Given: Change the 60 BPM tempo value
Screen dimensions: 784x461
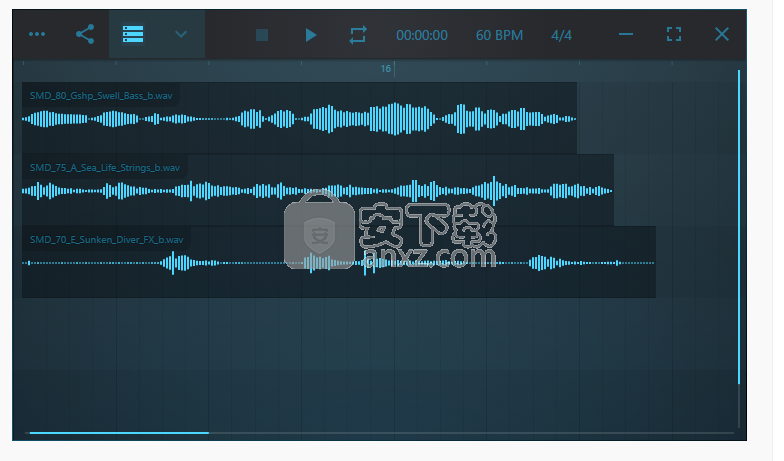Looking at the screenshot, I should click(499, 36).
